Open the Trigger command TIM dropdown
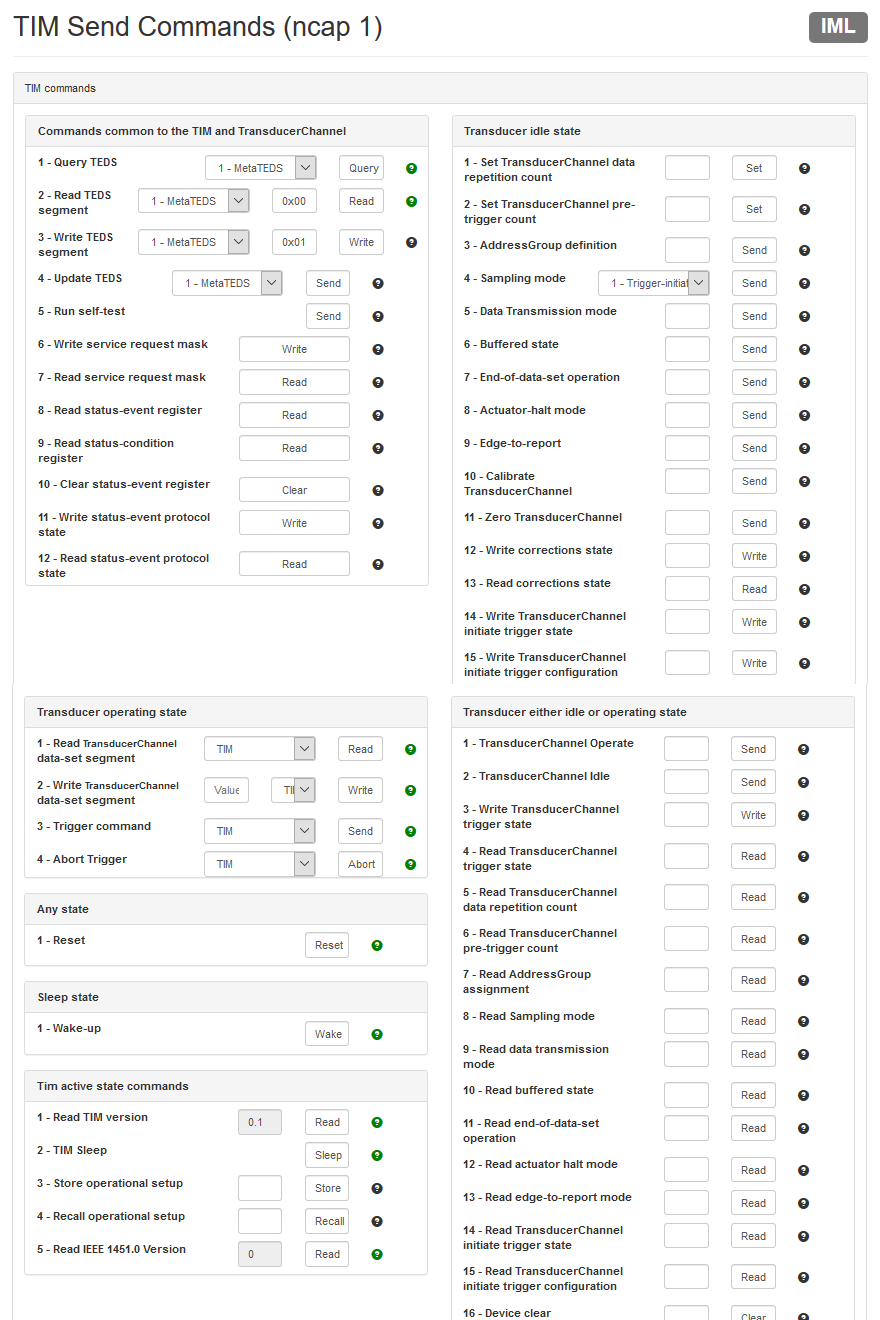Screen dimensions: 880x1320 [259, 831]
